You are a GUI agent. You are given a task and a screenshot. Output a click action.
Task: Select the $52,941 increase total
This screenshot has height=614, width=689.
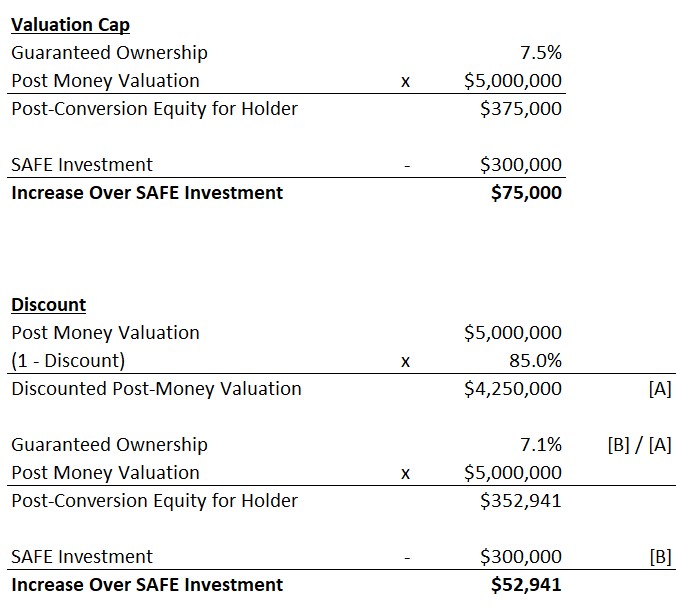(526, 585)
